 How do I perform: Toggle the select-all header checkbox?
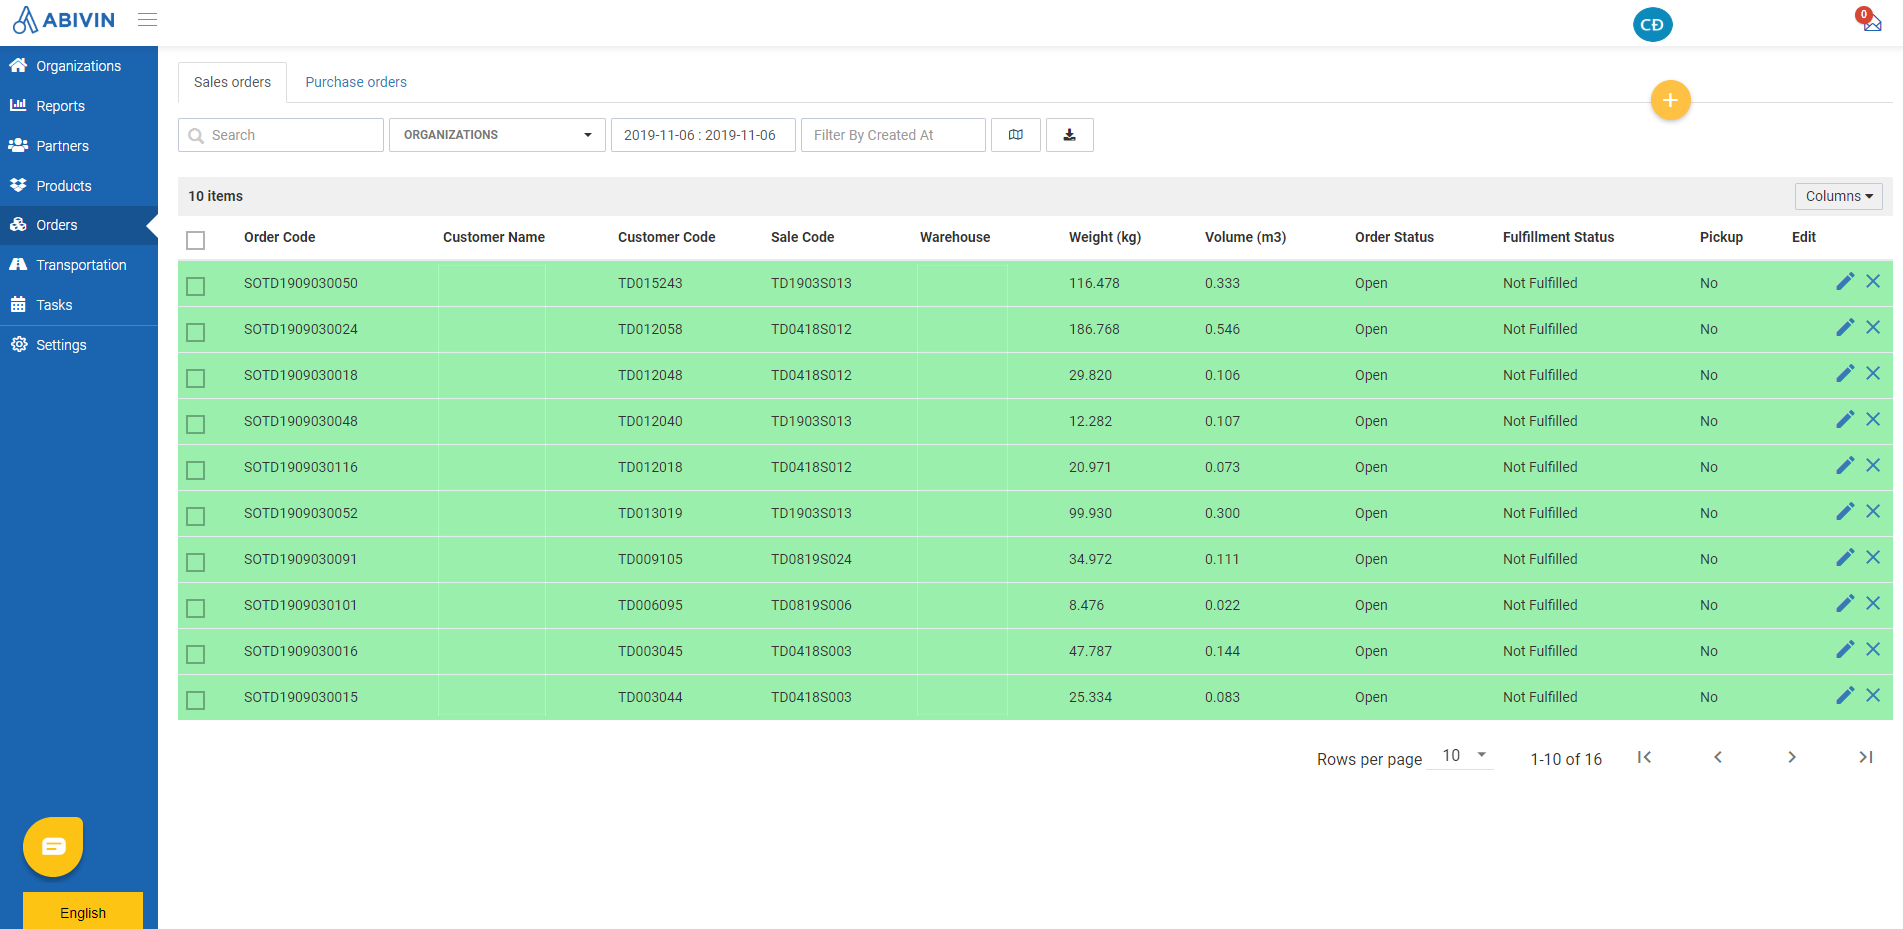(x=196, y=240)
